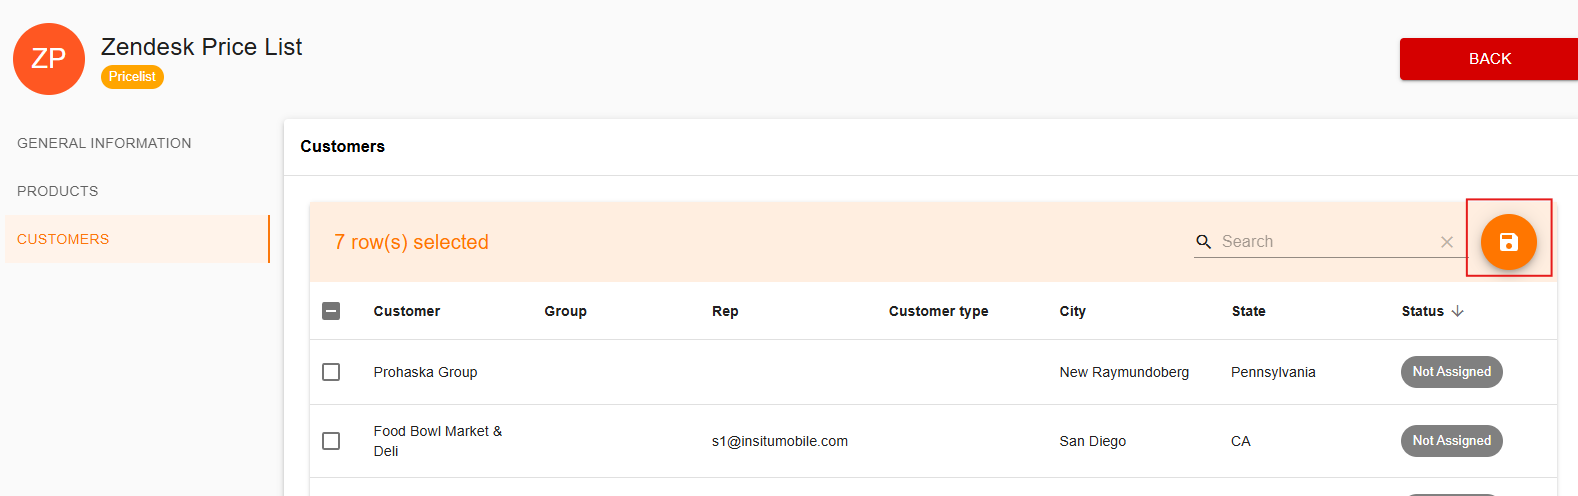Click the red BACK button
This screenshot has width=1578, height=496.
point(1489,59)
